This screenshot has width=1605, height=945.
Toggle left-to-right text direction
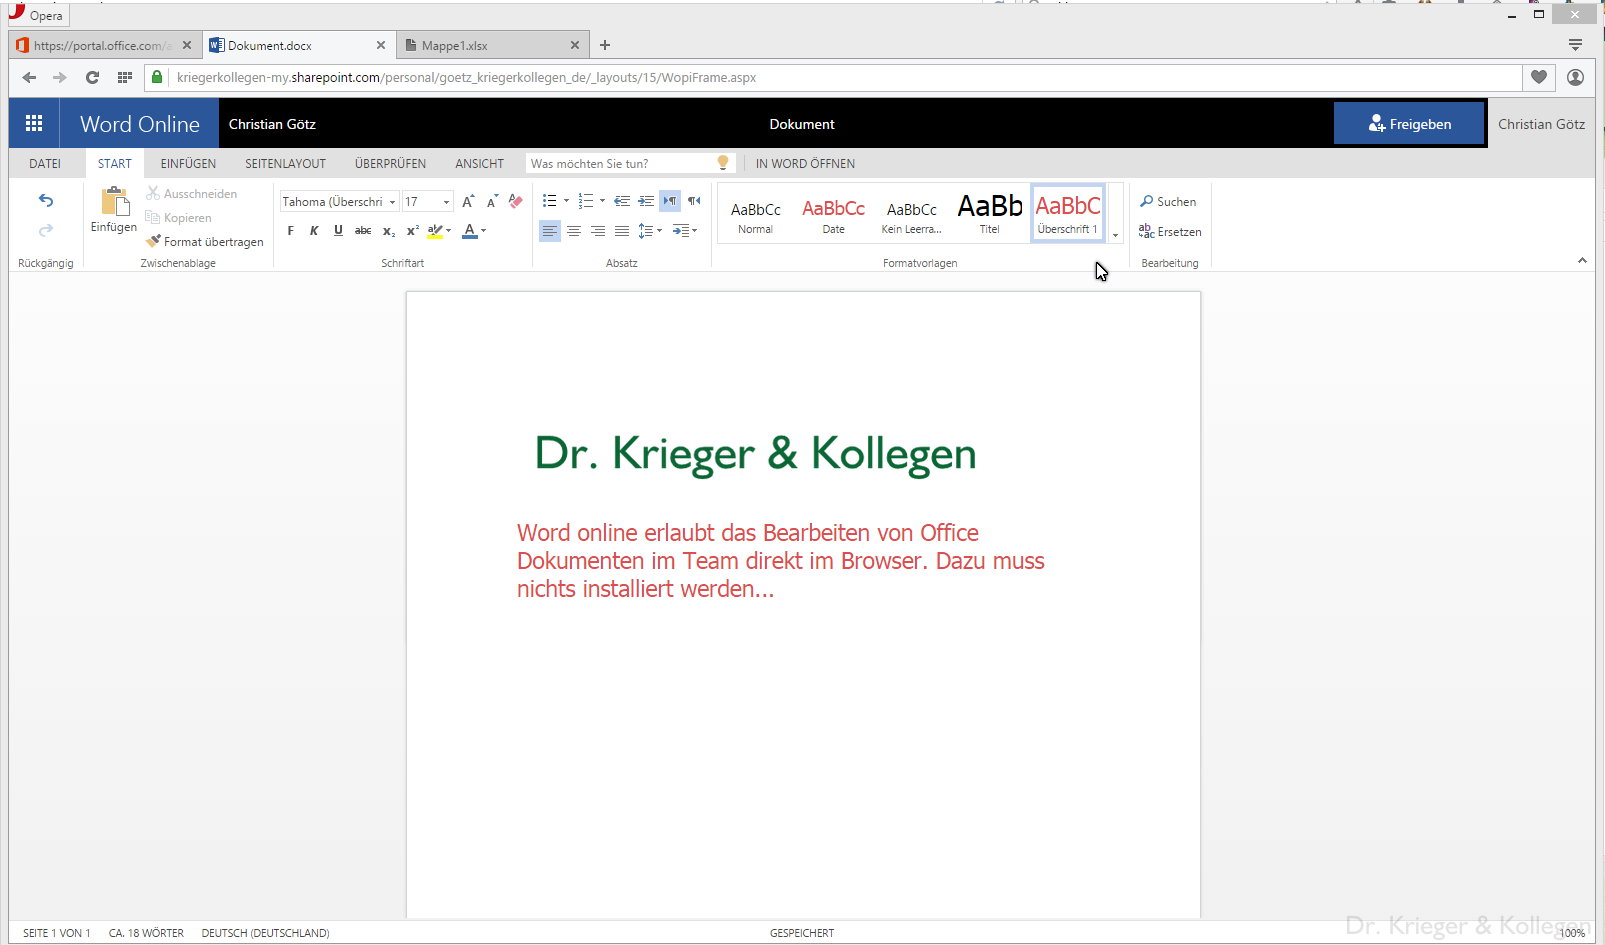tap(670, 201)
